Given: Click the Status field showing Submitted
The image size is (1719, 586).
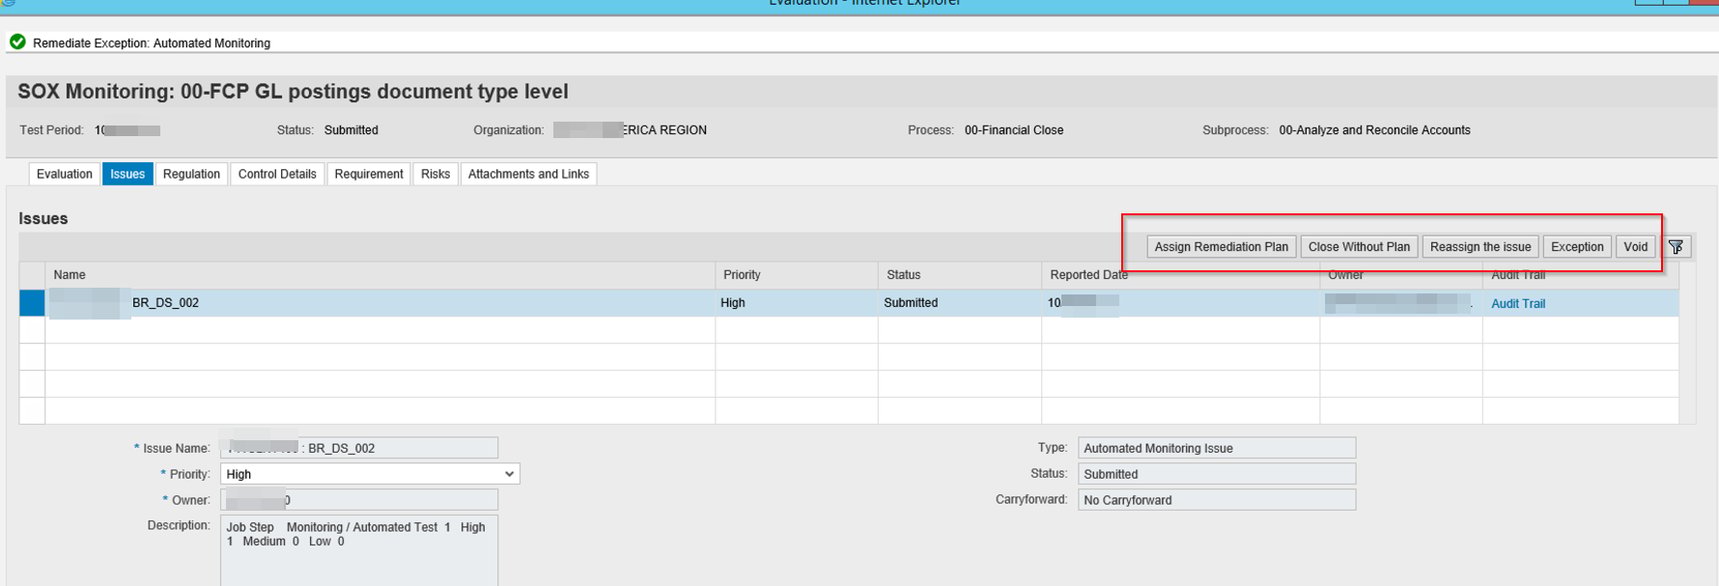Looking at the screenshot, I should pyautogui.click(x=1217, y=474).
